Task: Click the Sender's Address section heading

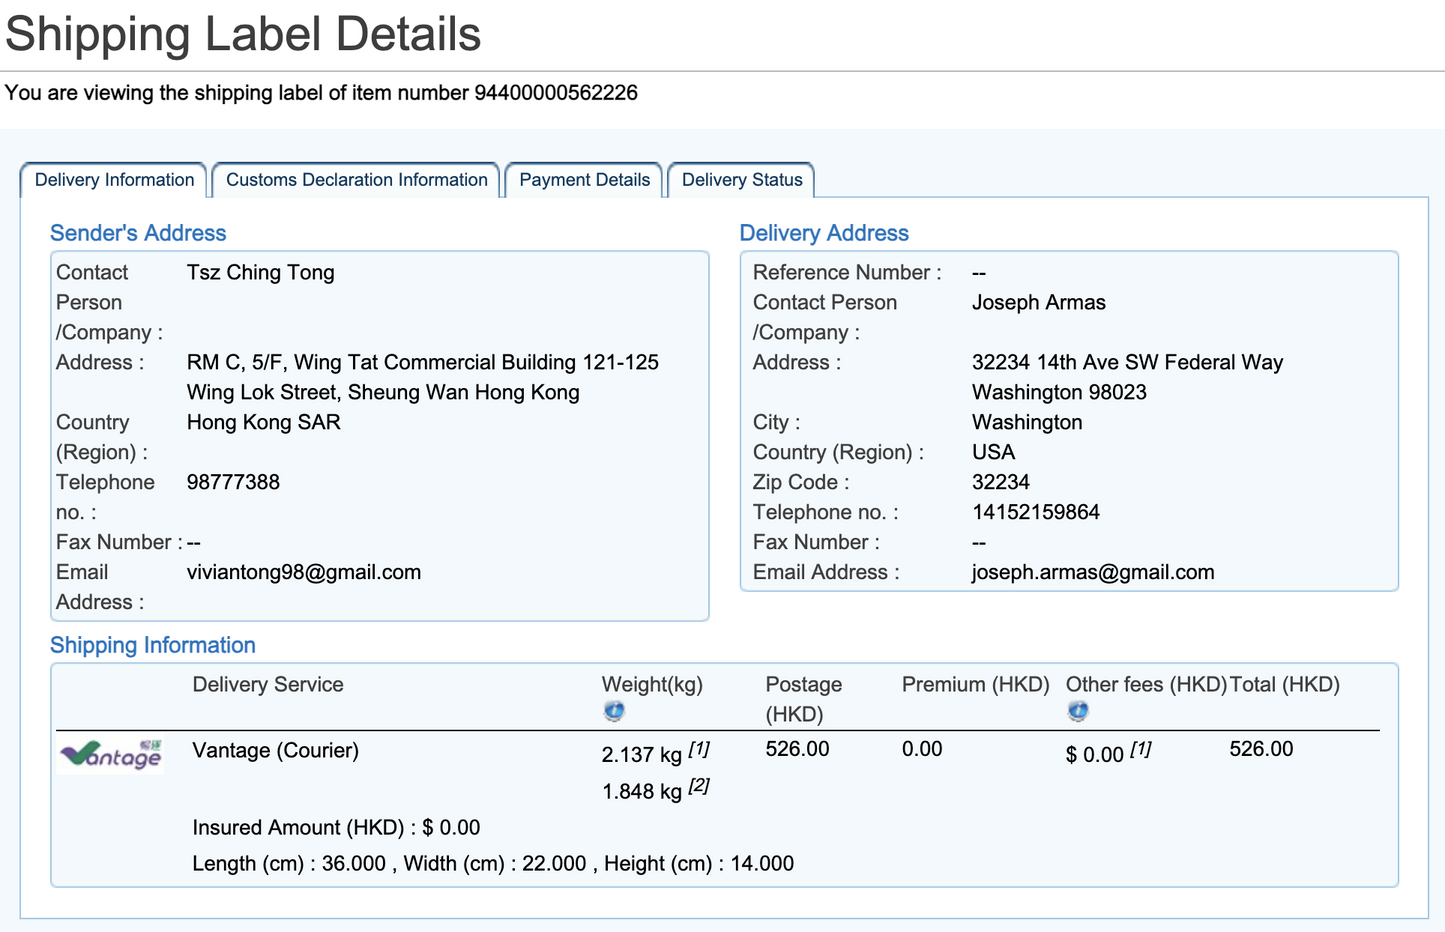Action: pyautogui.click(x=138, y=233)
